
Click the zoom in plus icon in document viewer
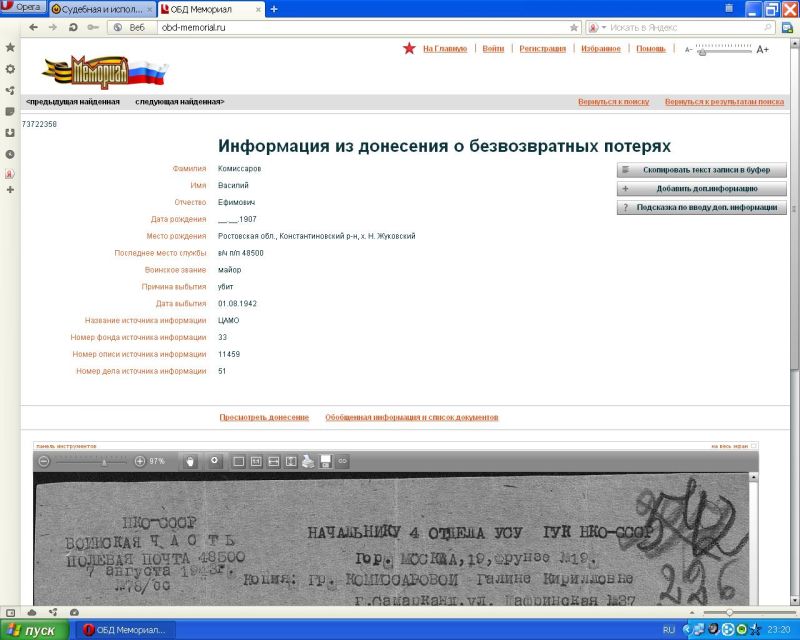click(x=140, y=461)
